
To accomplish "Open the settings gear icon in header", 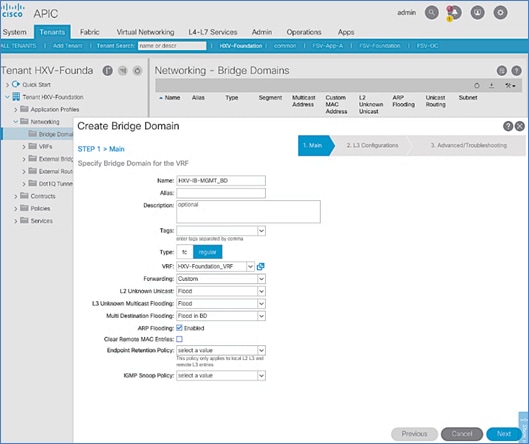I will tap(500, 13).
